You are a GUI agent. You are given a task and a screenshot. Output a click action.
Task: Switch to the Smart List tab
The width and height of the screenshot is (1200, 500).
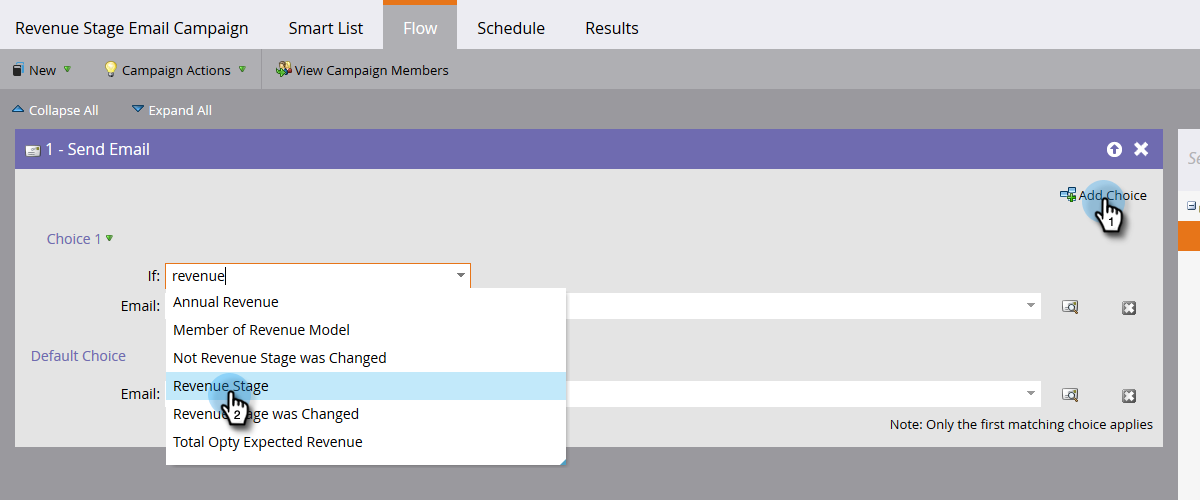click(x=325, y=28)
